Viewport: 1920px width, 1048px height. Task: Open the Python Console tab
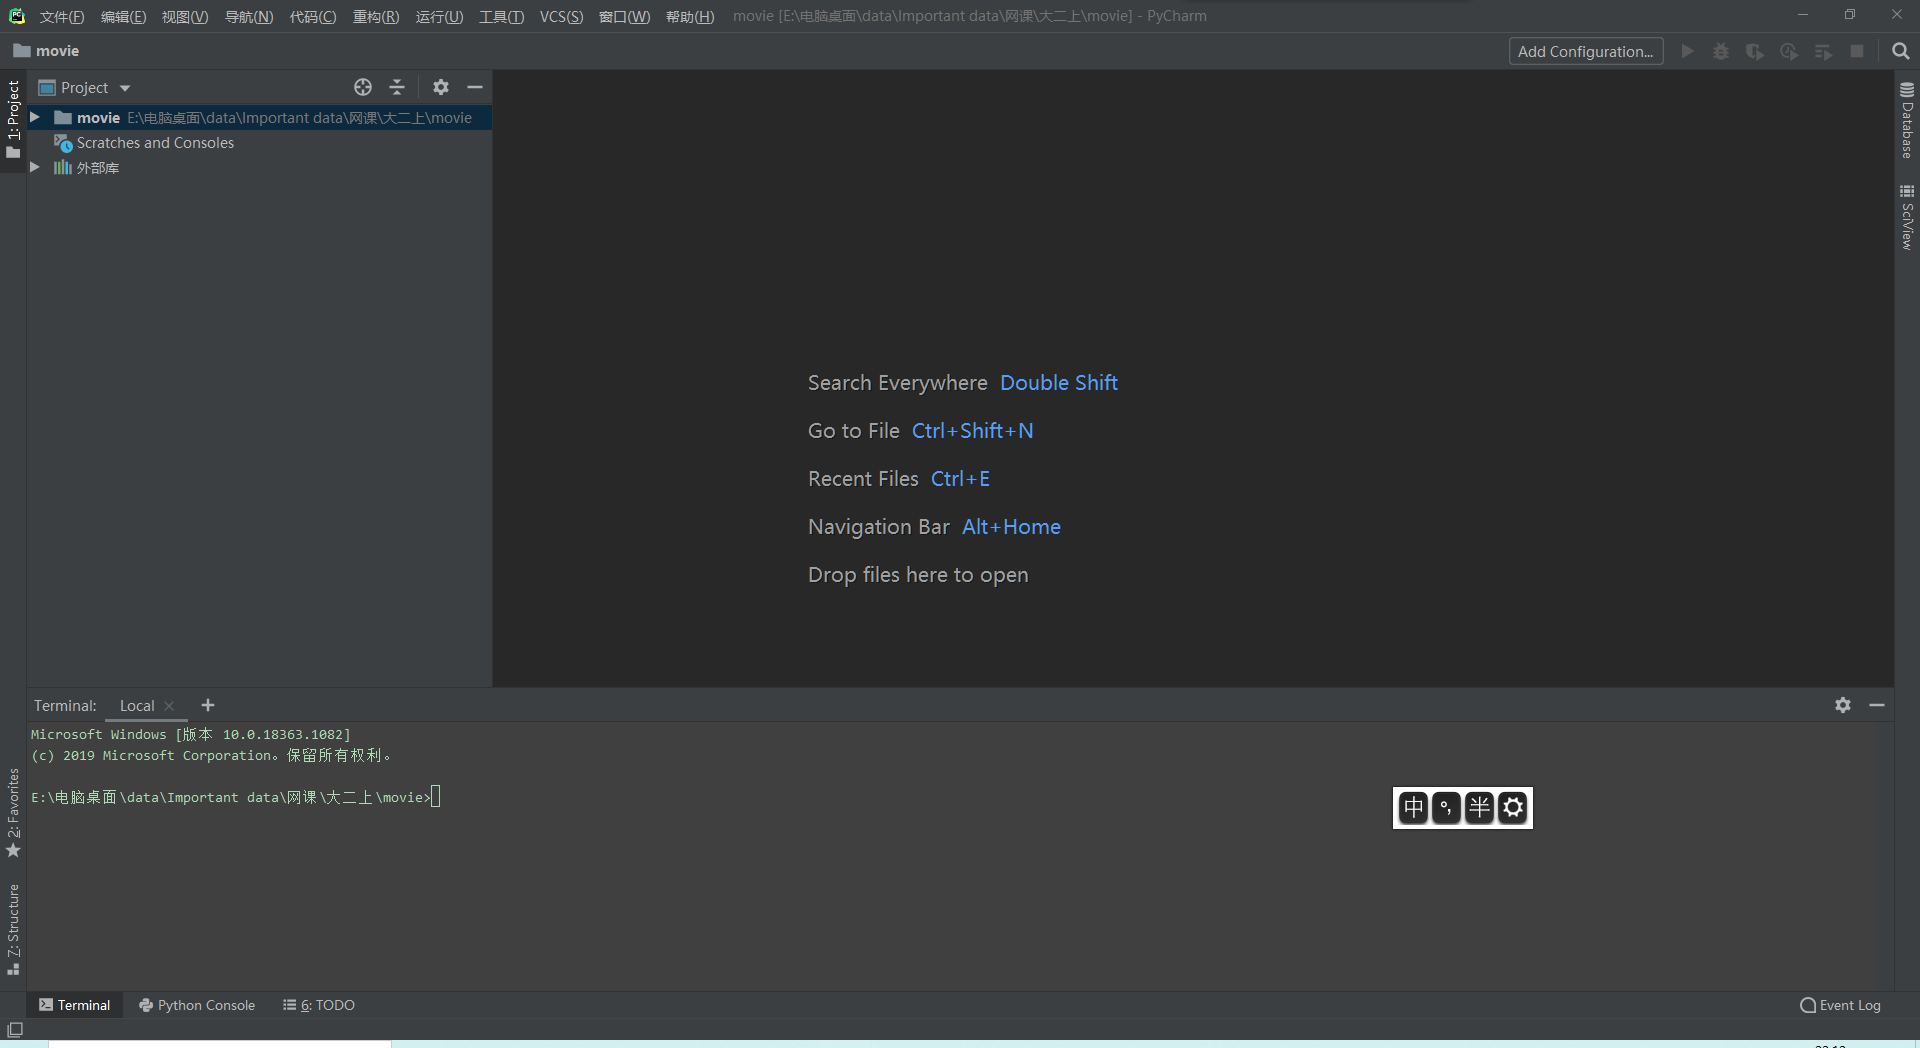(x=197, y=1005)
